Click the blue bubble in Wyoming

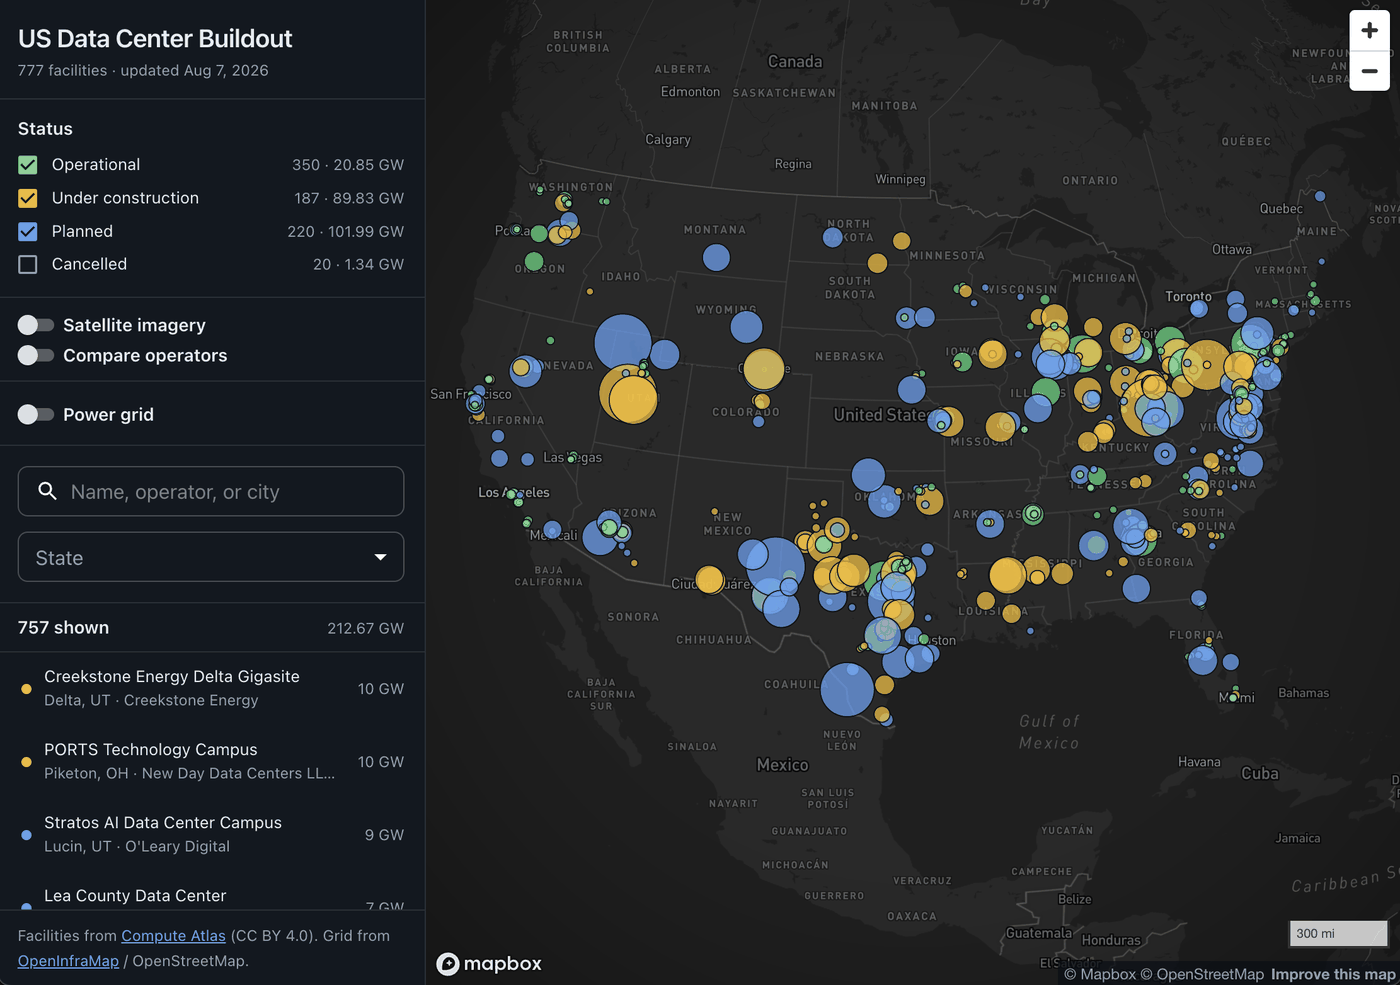click(746, 327)
